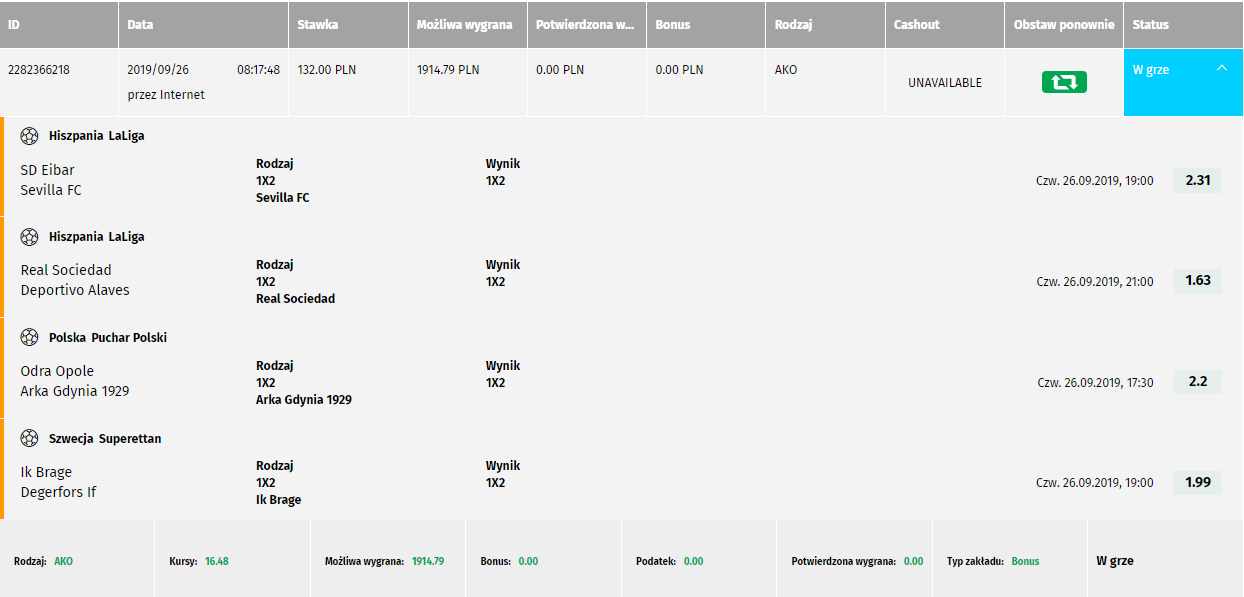Click the green re-bet arrows icon
Screen dimensions: 1244x597
pos(1064,82)
